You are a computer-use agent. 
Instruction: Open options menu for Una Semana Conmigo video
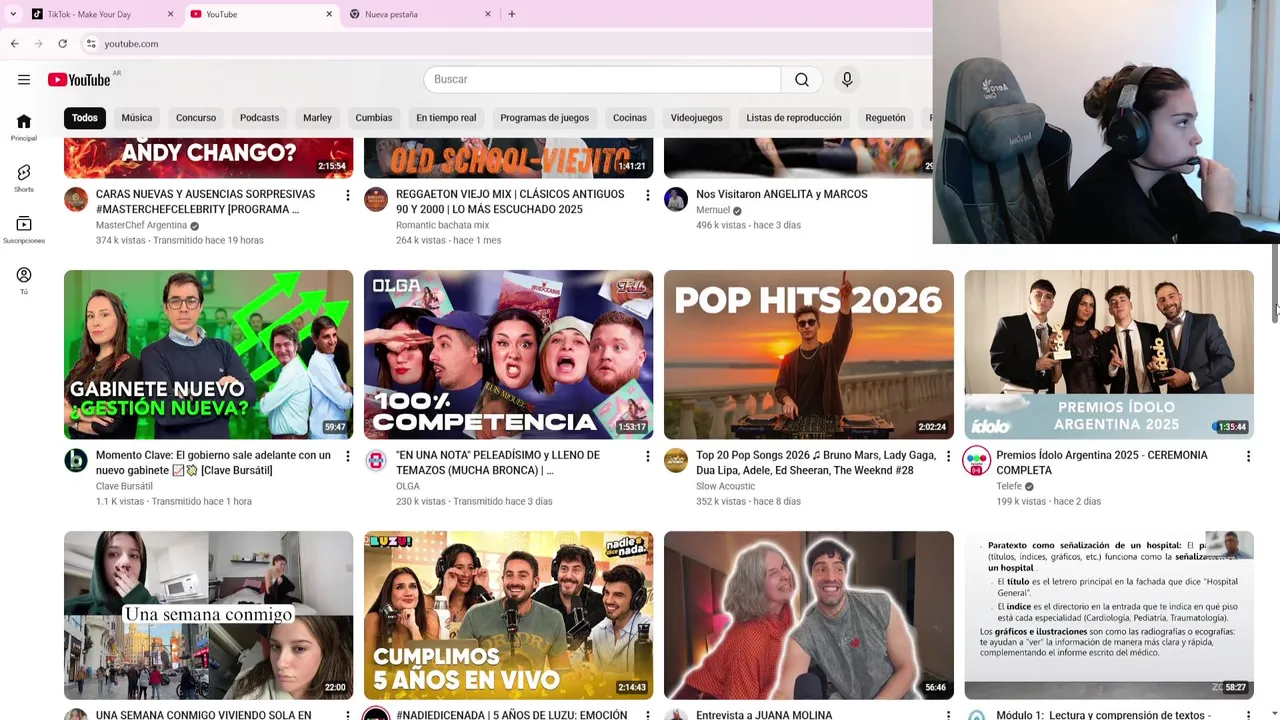(348, 715)
